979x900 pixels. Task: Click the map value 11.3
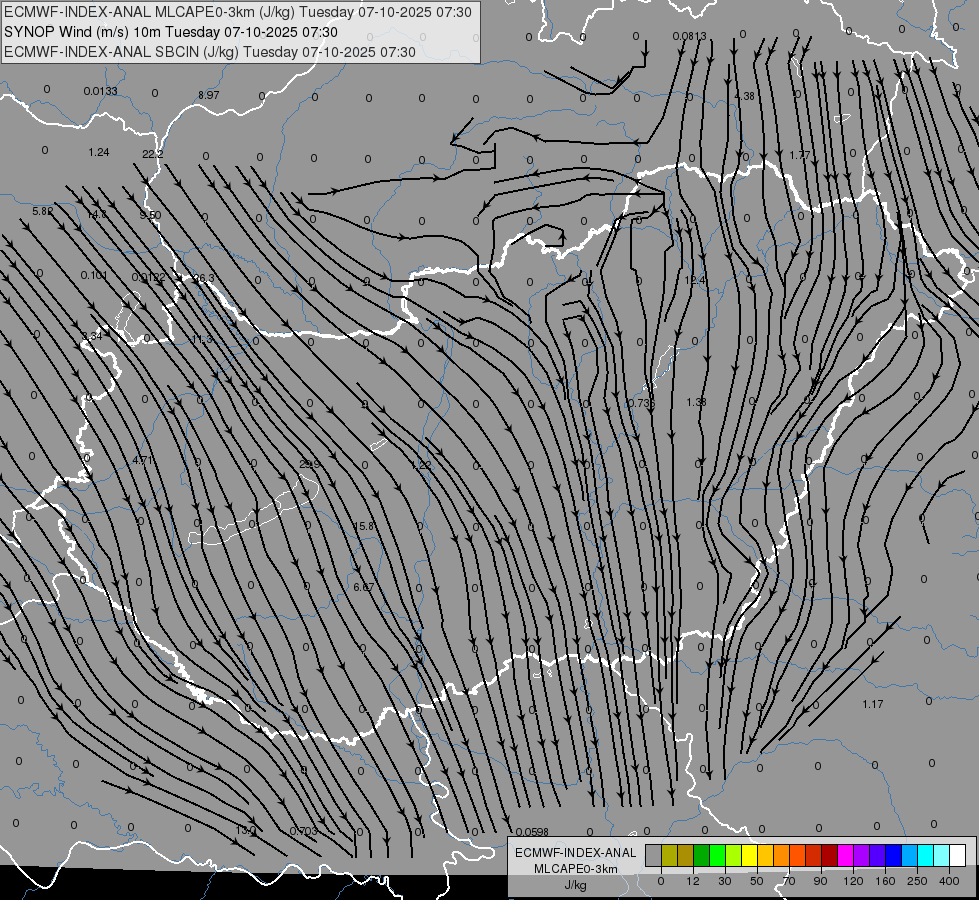(x=202, y=339)
